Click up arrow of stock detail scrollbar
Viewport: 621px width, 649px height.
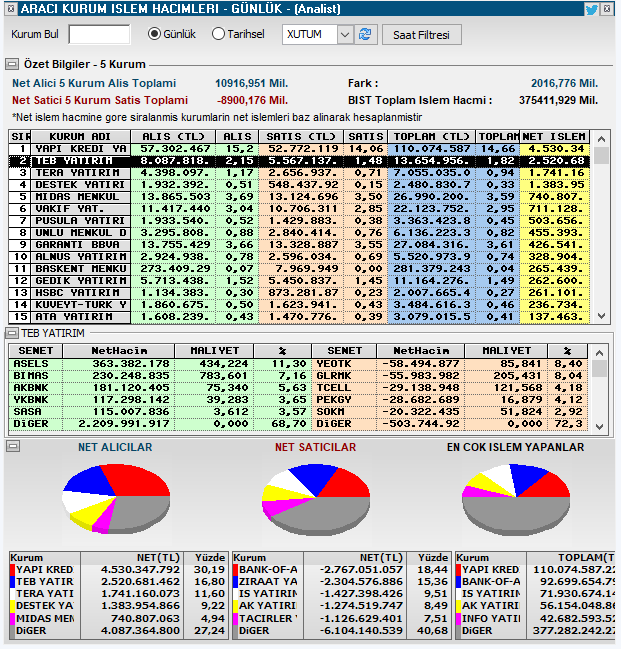[x=599, y=353]
